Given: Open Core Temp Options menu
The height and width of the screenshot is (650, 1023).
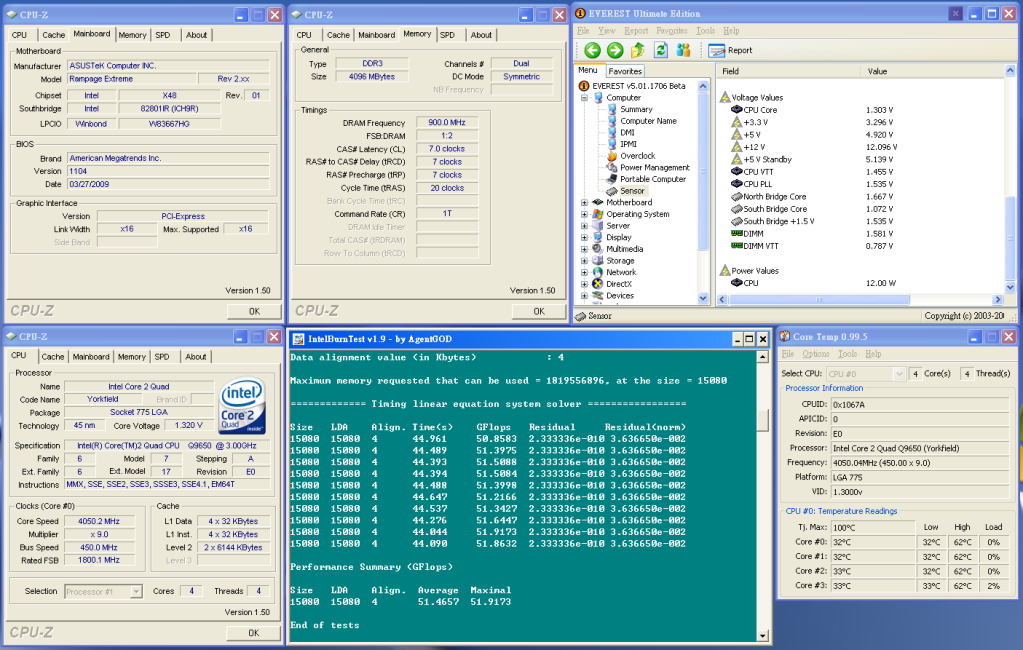Looking at the screenshot, I should [816, 354].
